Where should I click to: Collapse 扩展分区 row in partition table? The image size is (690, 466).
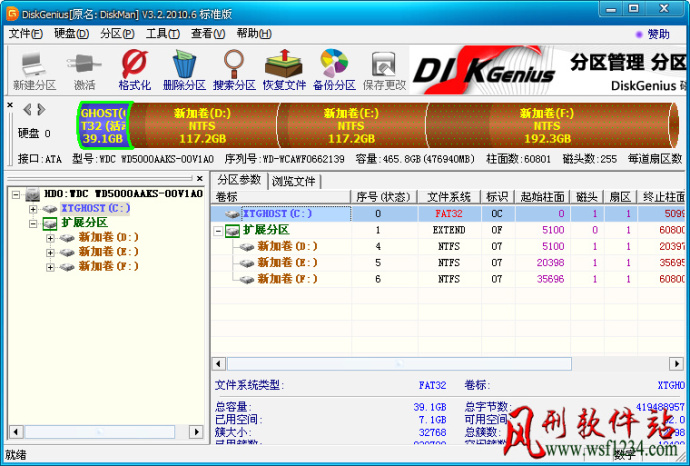[x=218, y=231]
